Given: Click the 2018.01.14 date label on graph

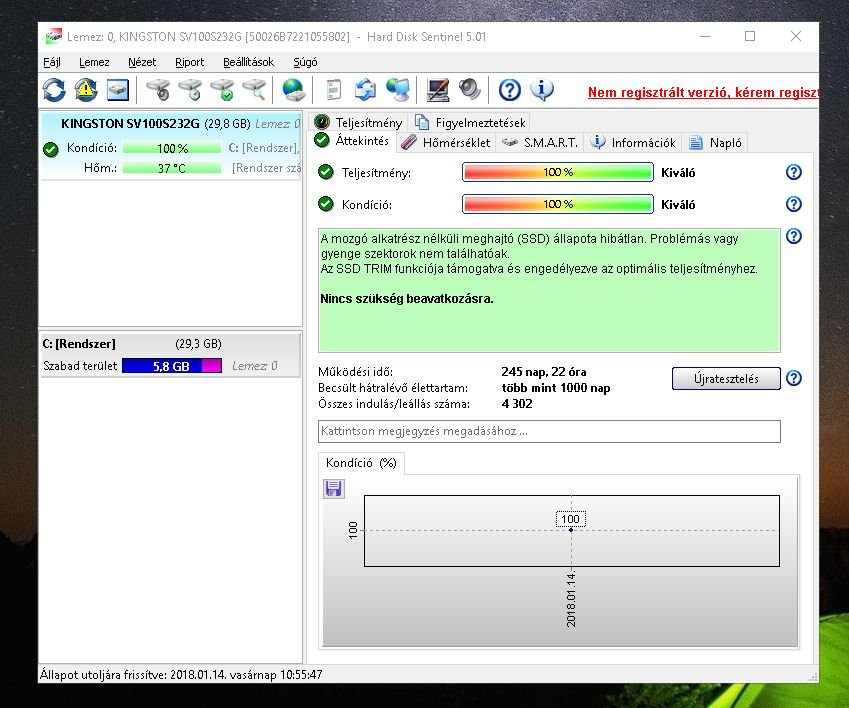Looking at the screenshot, I should point(571,599).
